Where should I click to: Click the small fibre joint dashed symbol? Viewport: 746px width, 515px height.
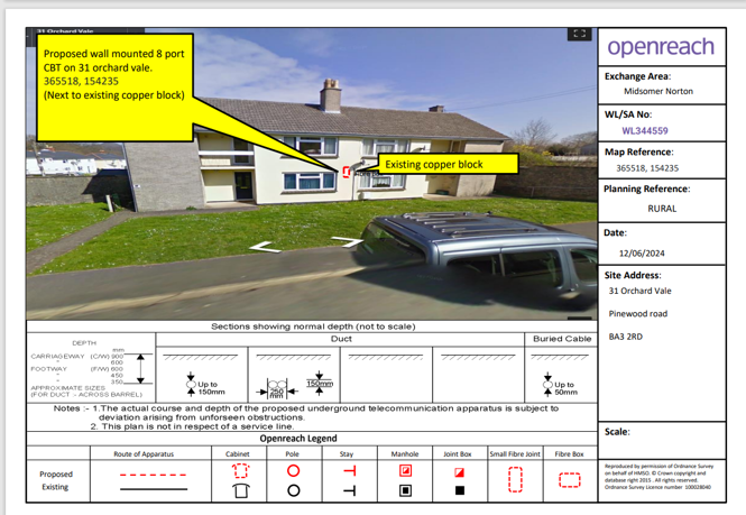(x=515, y=479)
